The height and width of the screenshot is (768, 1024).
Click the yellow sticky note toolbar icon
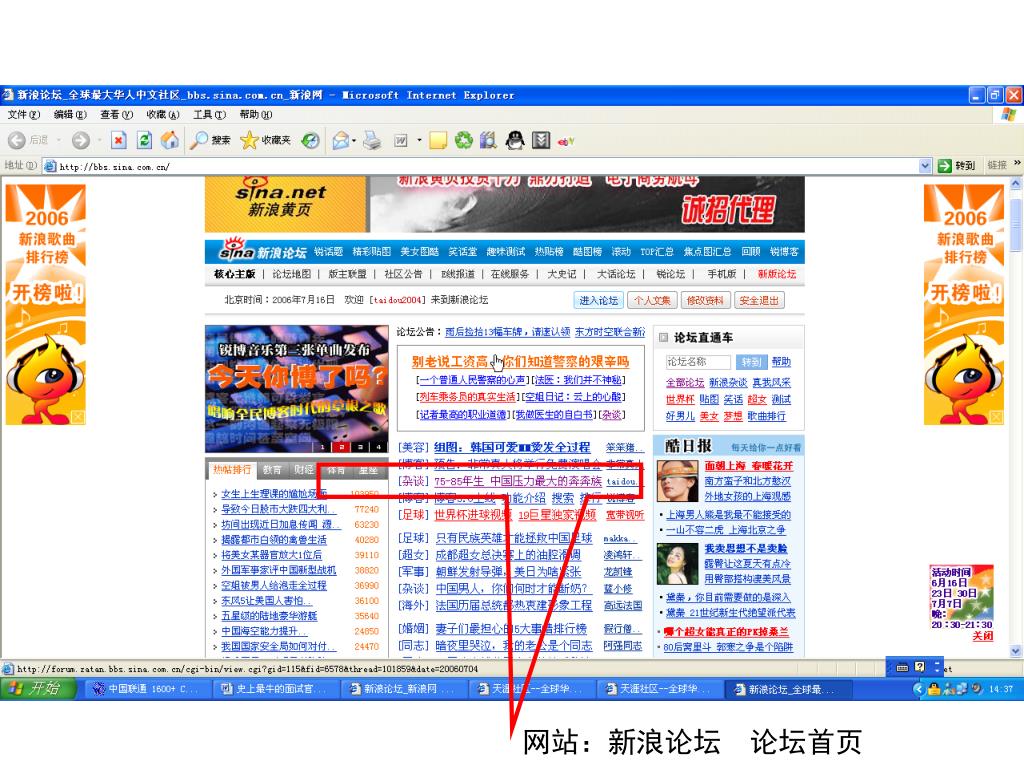(438, 140)
